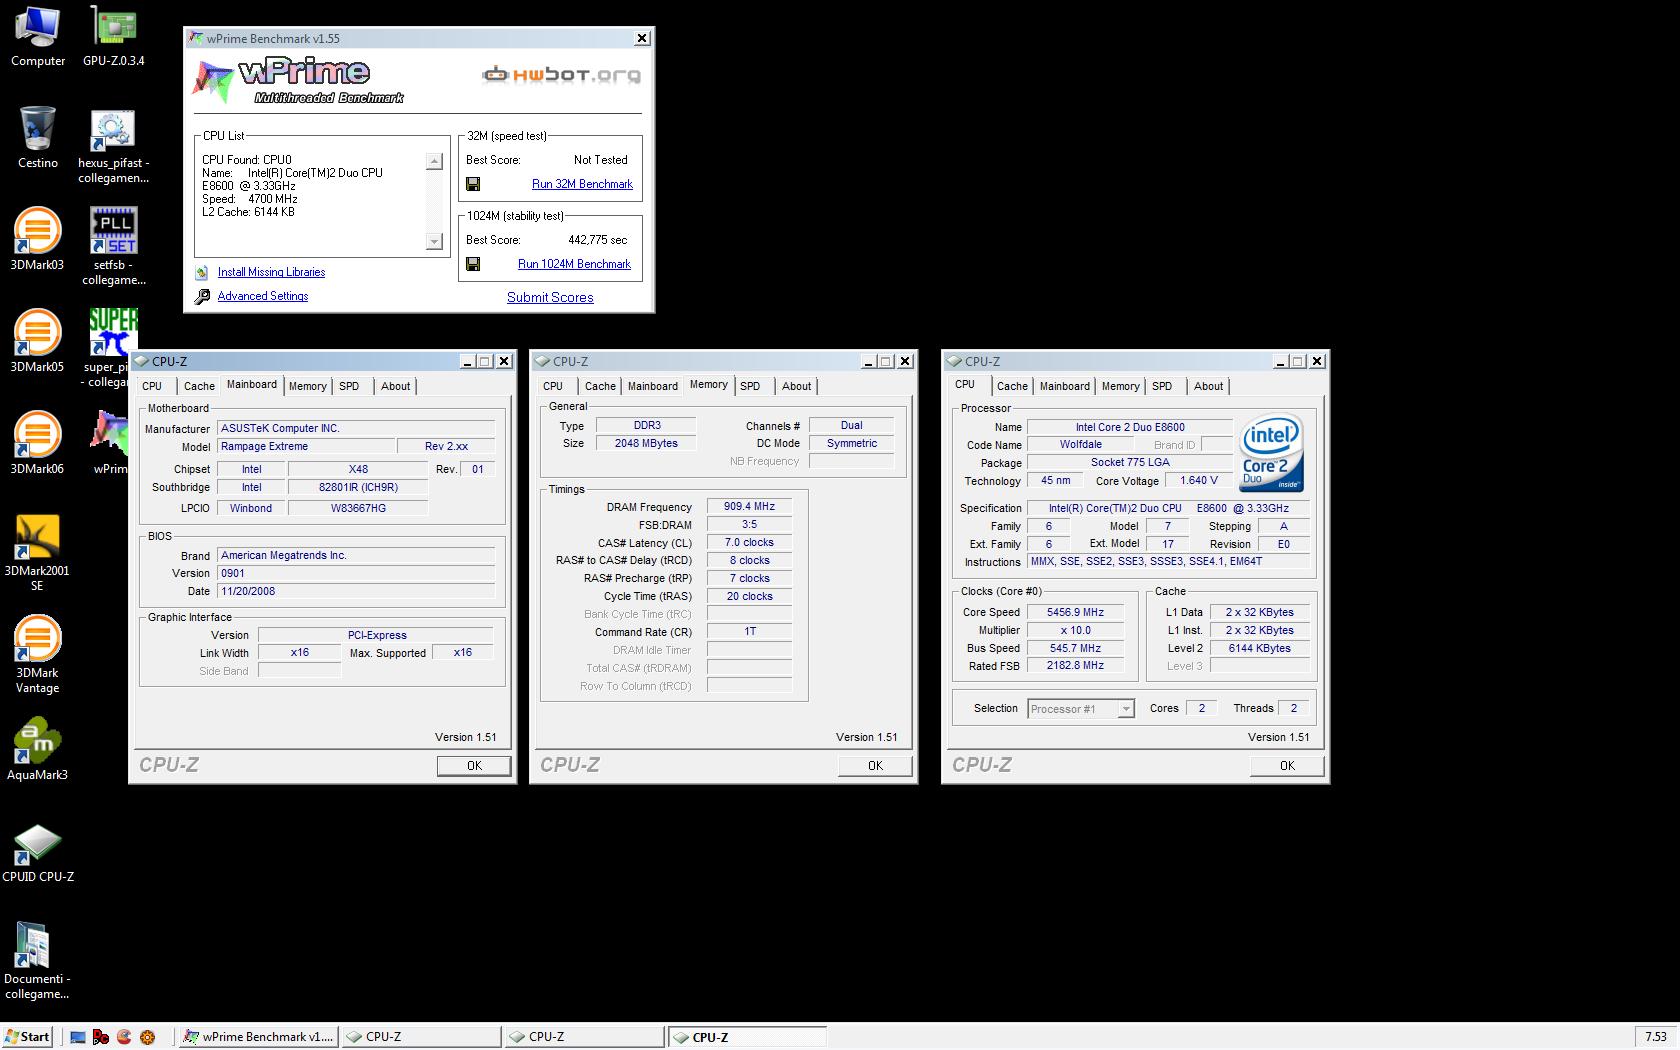Switch to CPU tab in Mainboard CPU-Z window
The image size is (1680, 1050).
(x=152, y=386)
